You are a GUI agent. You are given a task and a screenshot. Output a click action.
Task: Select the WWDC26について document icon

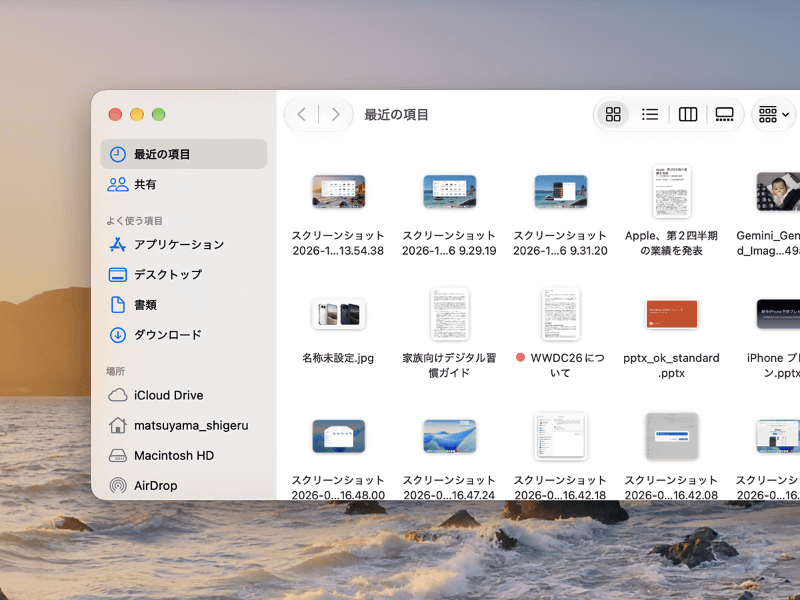[561, 314]
